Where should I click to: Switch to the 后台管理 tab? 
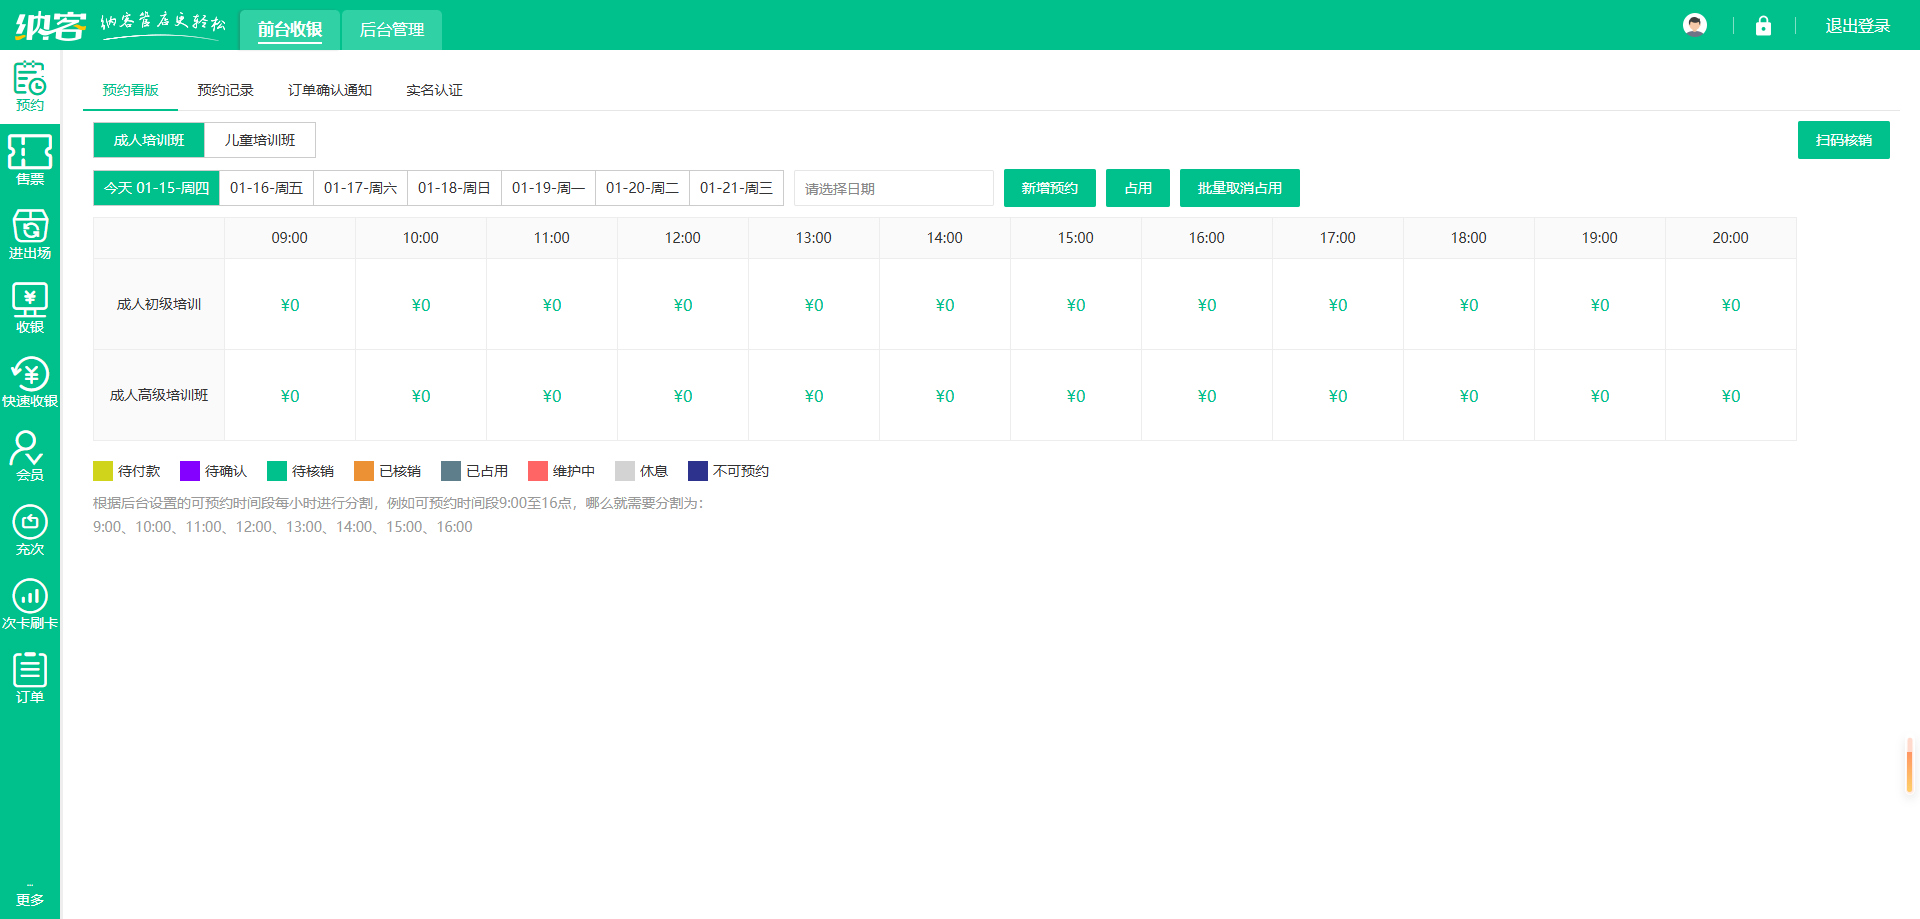[391, 30]
